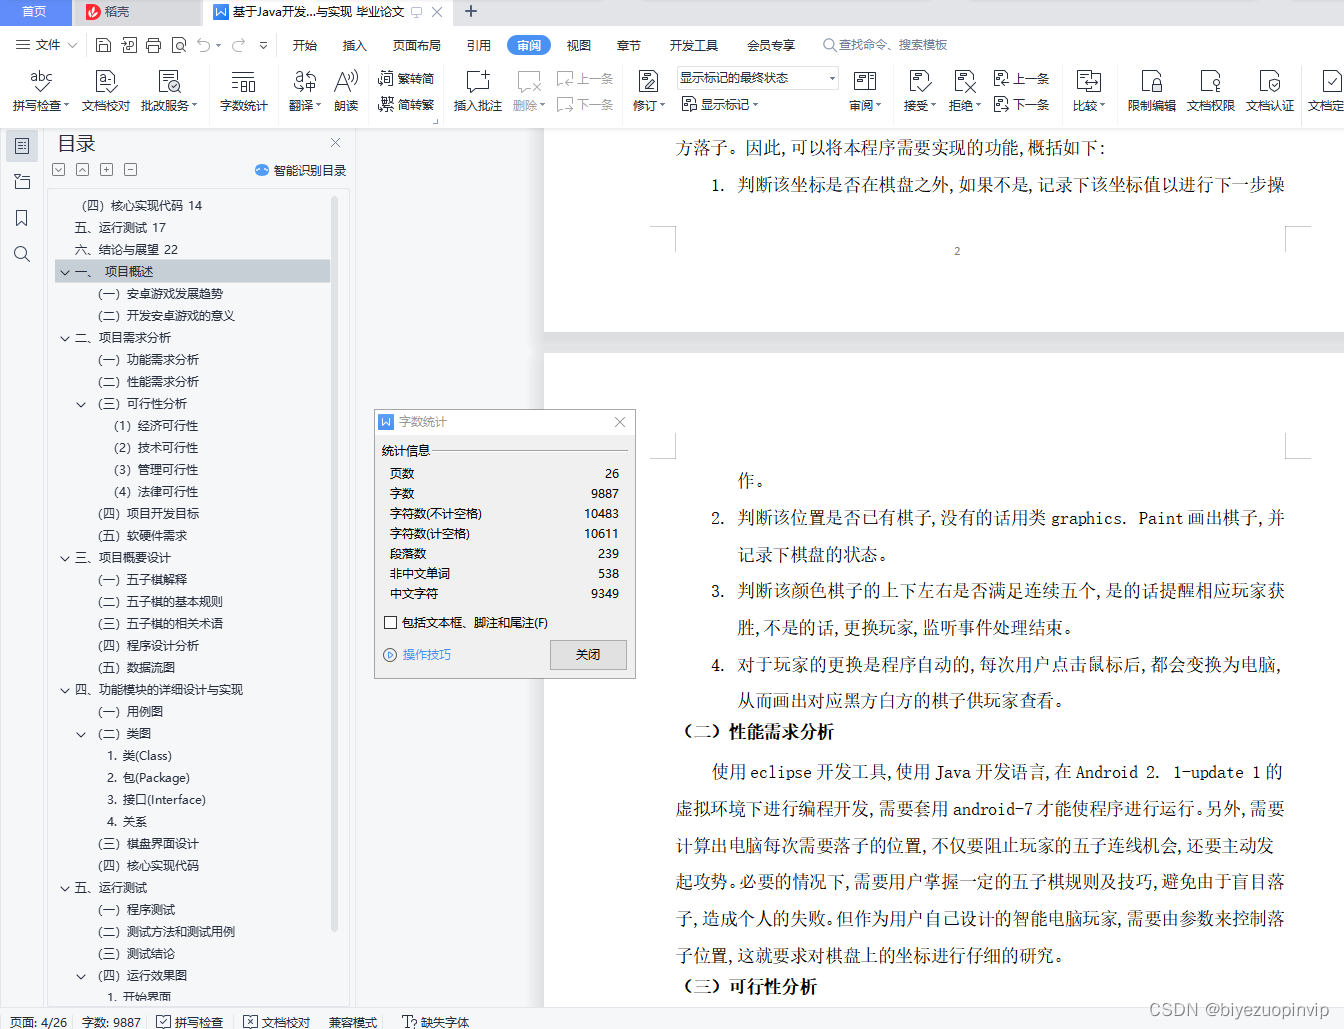Click the print icon in quick toolbar

[154, 45]
